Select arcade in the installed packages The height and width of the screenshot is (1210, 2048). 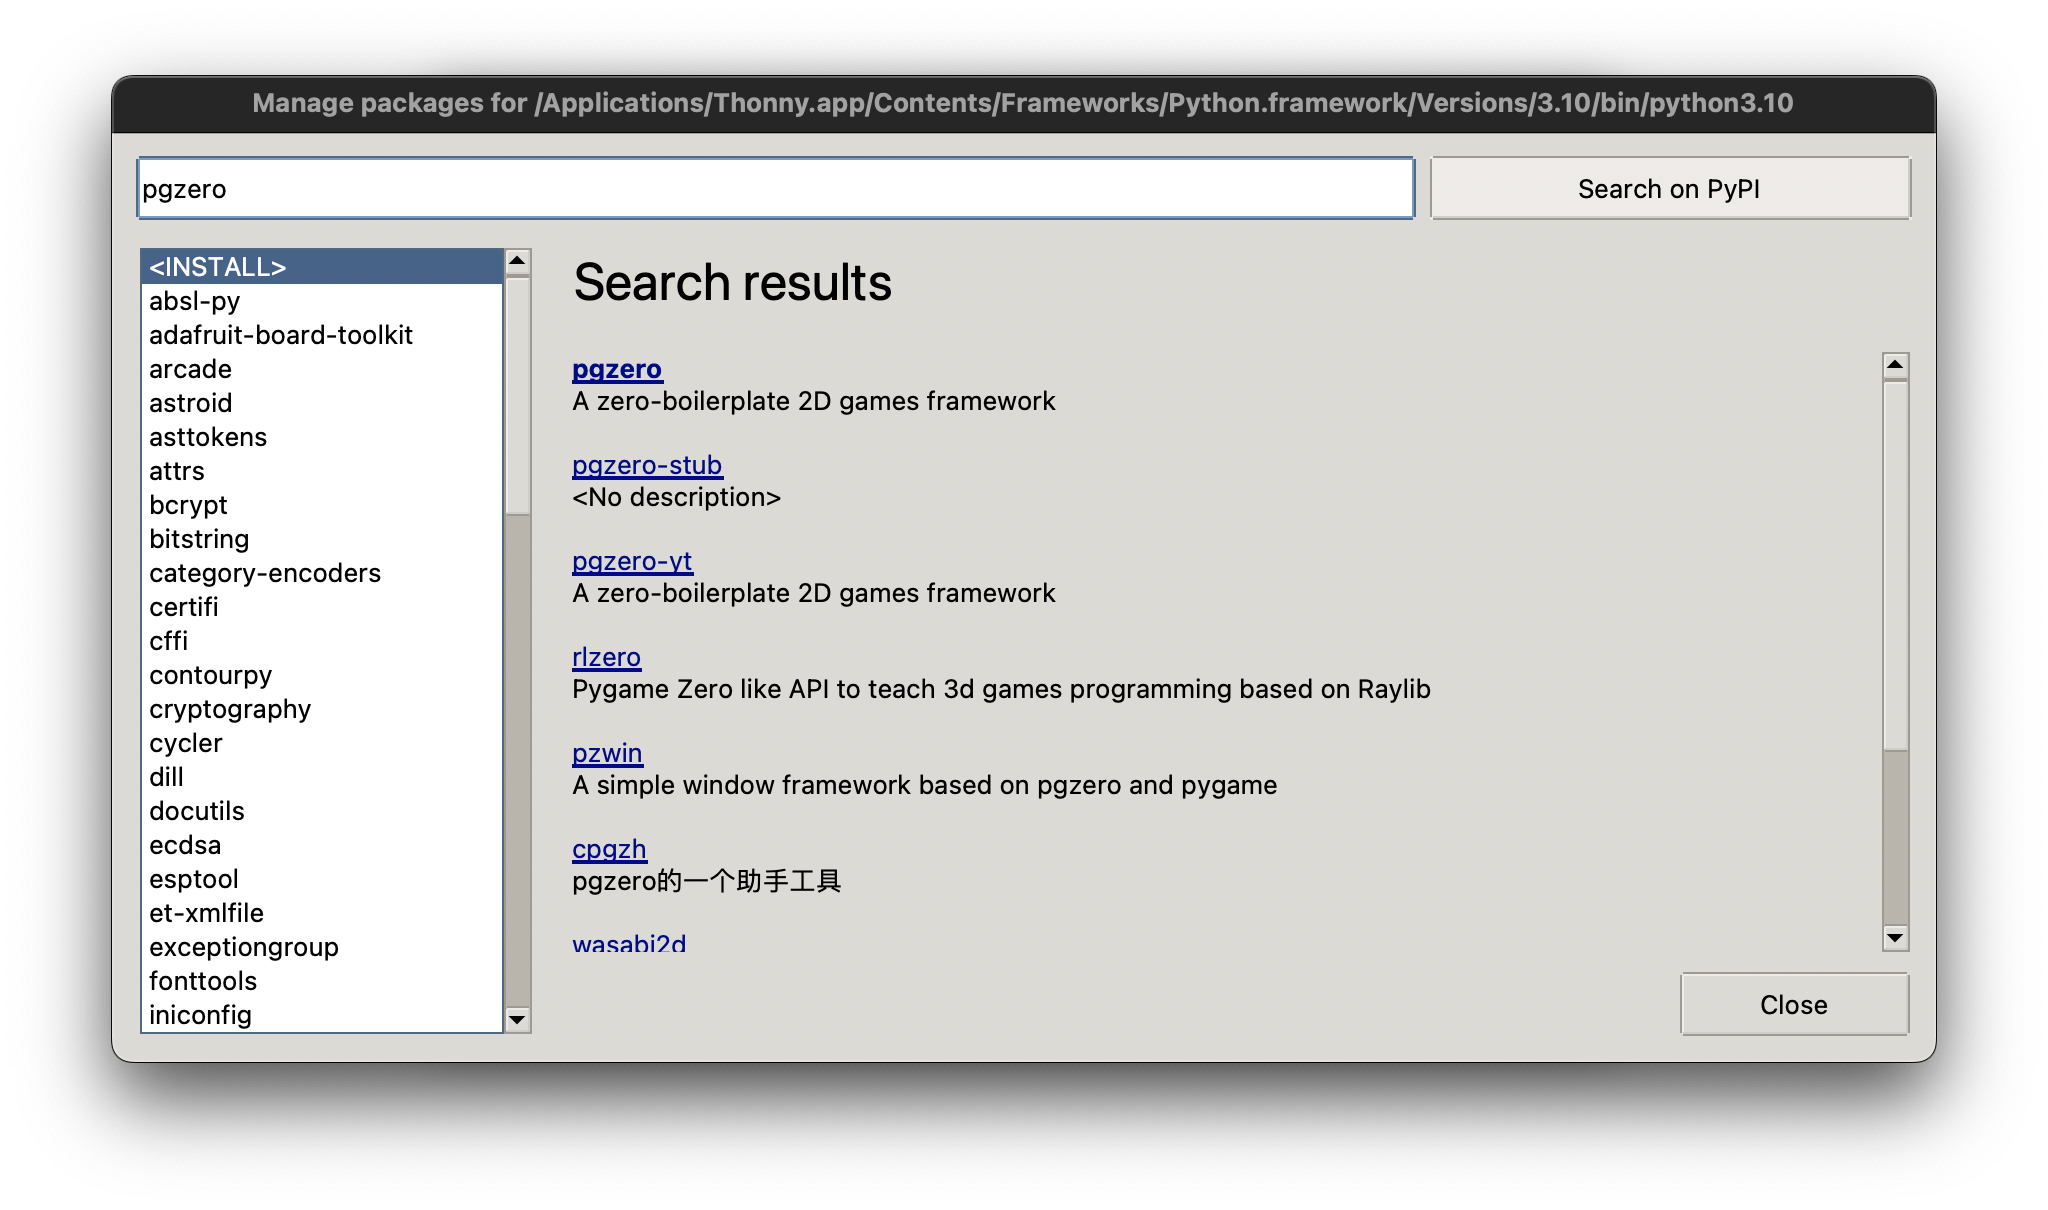190,369
